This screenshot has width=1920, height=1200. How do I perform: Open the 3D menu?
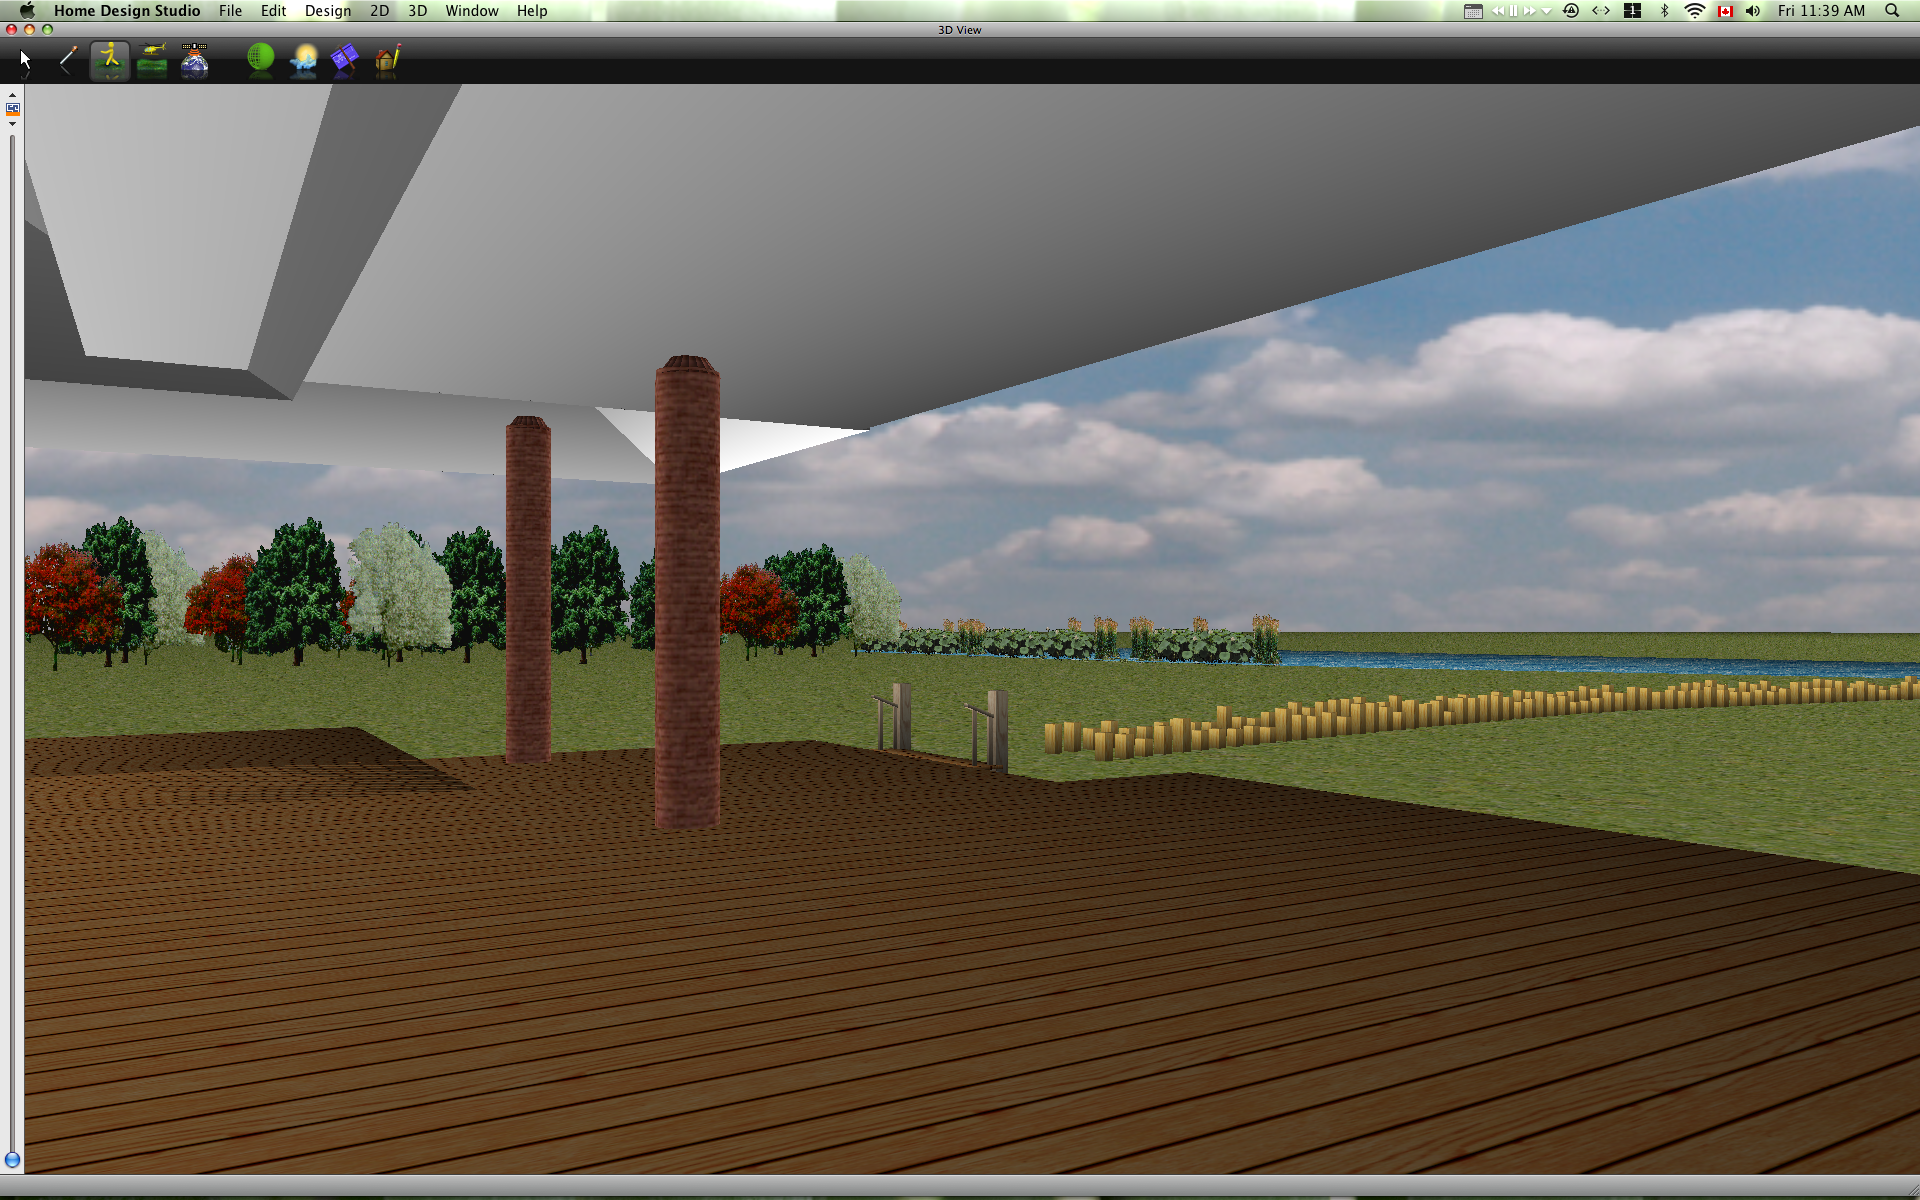click(417, 11)
